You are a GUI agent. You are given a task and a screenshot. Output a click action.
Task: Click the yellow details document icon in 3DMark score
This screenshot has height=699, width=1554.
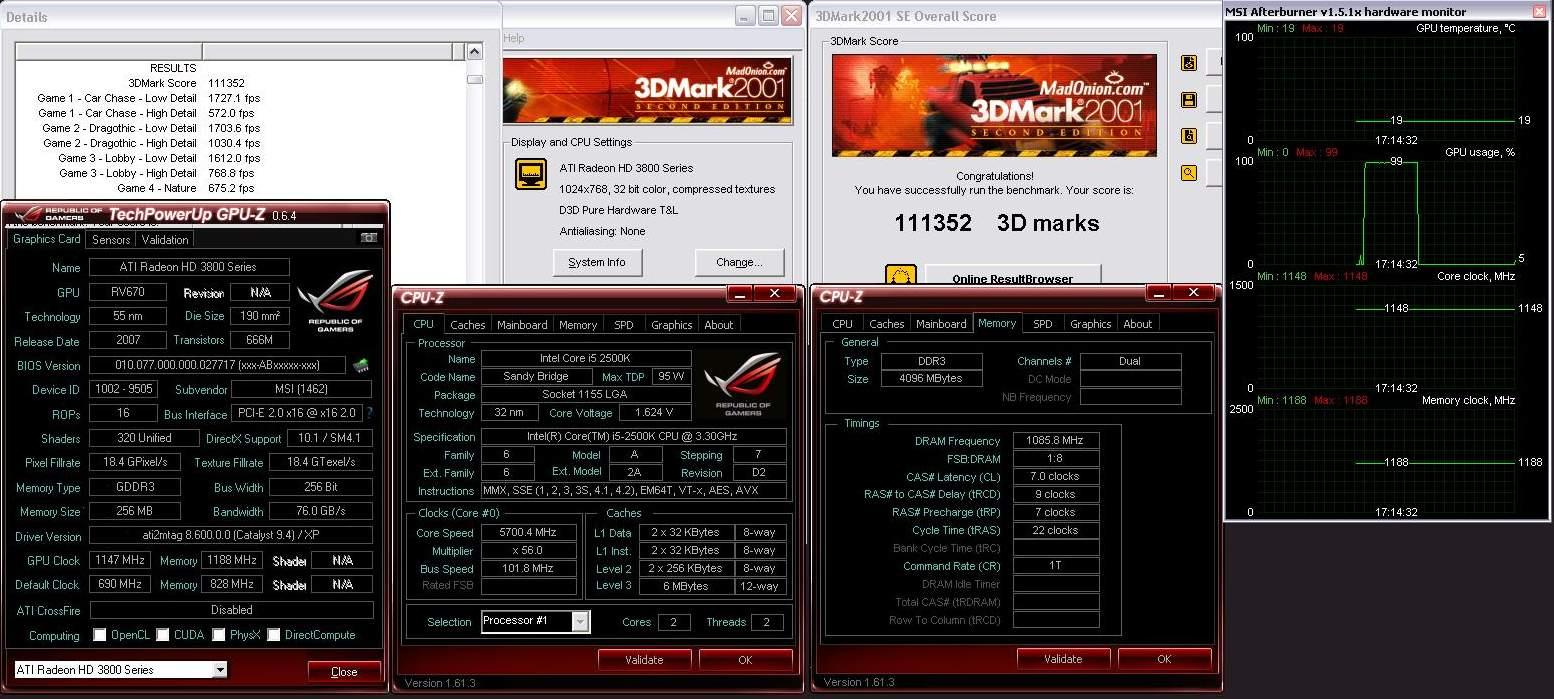pyautogui.click(x=1189, y=136)
